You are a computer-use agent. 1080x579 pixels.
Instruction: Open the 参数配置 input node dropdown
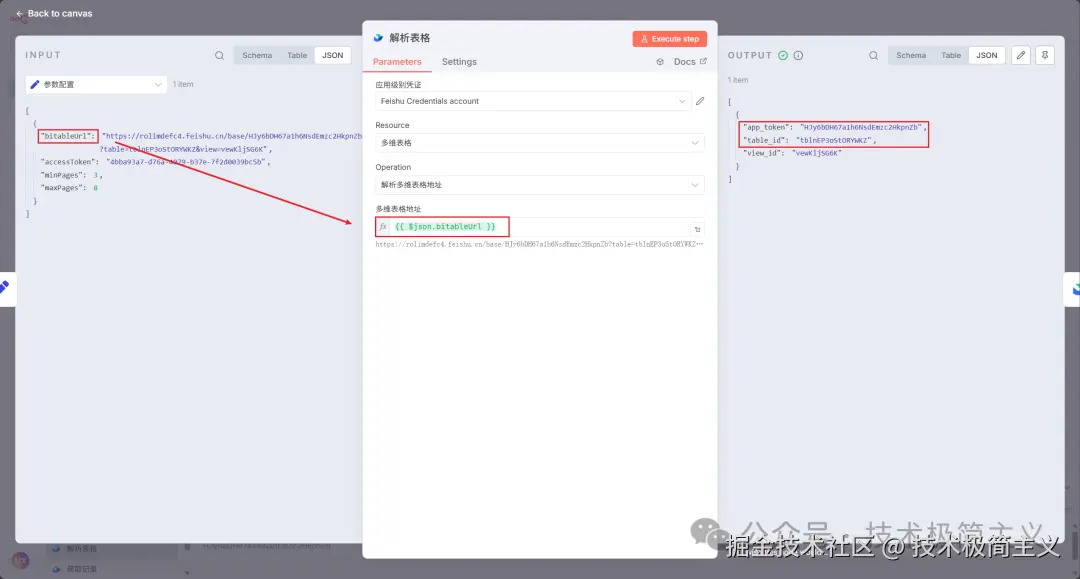[x=96, y=84]
